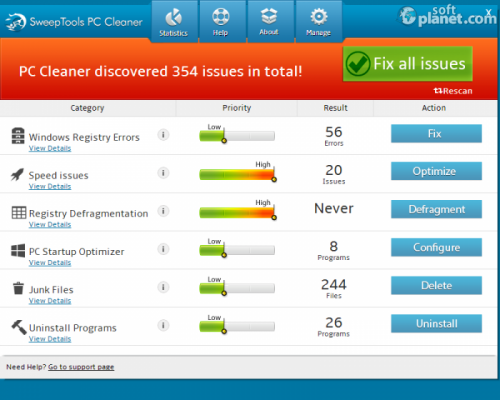View Details for Speed issues
Viewport: 500px width, 400px height.
pos(50,186)
